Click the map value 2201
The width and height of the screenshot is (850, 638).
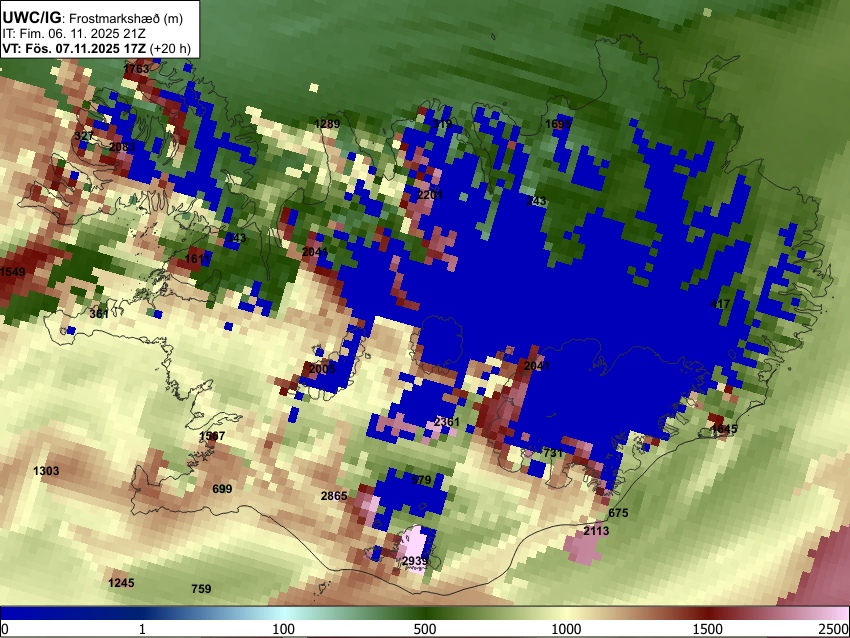tap(430, 194)
